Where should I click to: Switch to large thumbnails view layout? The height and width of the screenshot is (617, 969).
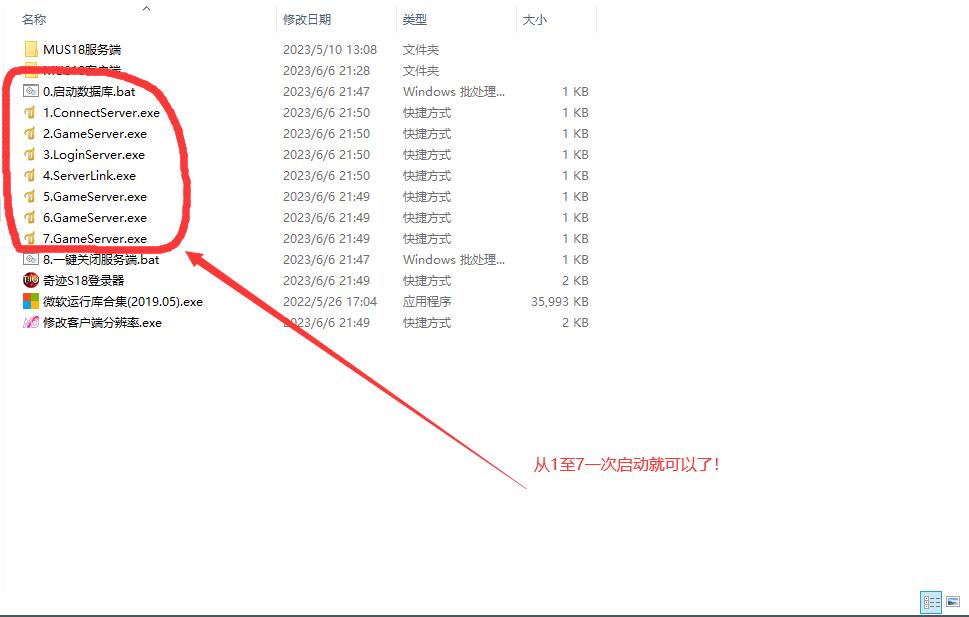click(x=953, y=602)
